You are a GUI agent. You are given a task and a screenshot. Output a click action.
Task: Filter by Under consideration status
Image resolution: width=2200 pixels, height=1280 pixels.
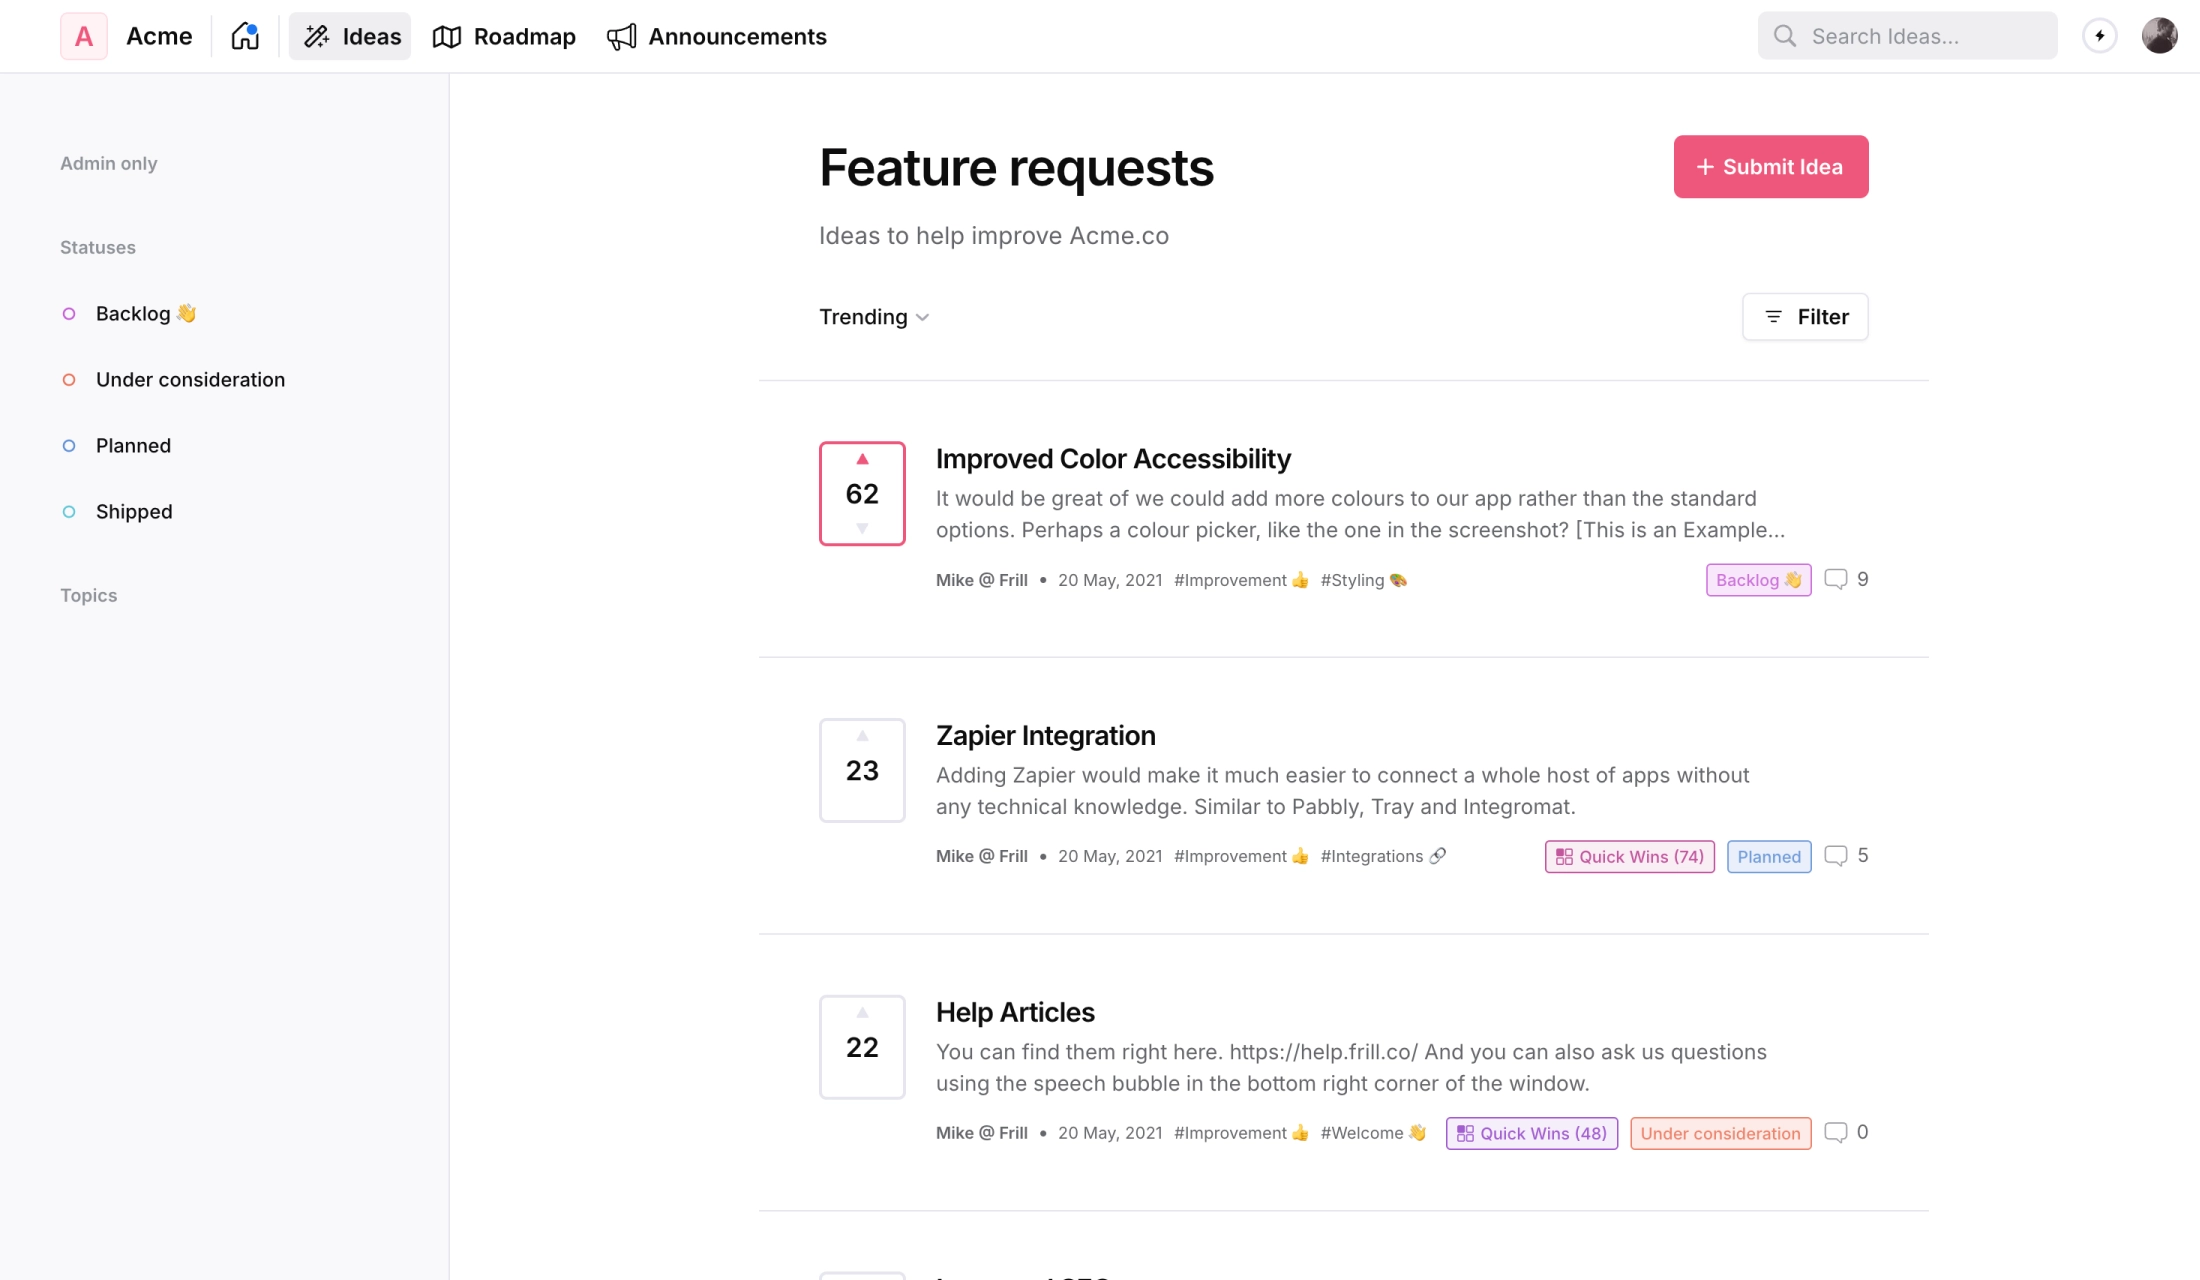pos(190,380)
